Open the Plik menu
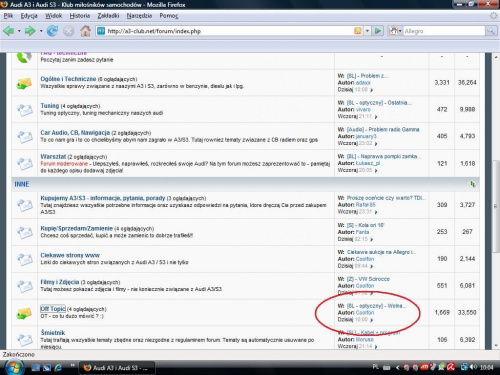This screenshot has height=375, width=500. click(x=8, y=16)
